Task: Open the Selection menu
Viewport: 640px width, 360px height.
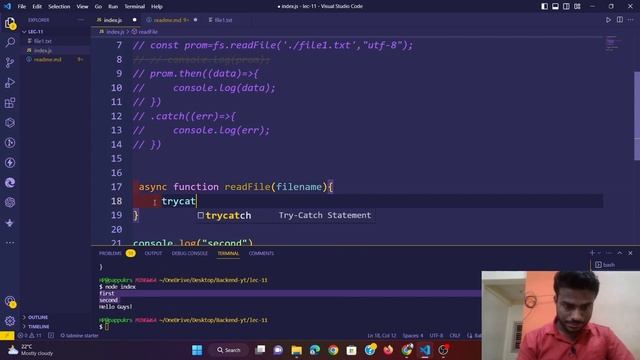Action: (59, 7)
